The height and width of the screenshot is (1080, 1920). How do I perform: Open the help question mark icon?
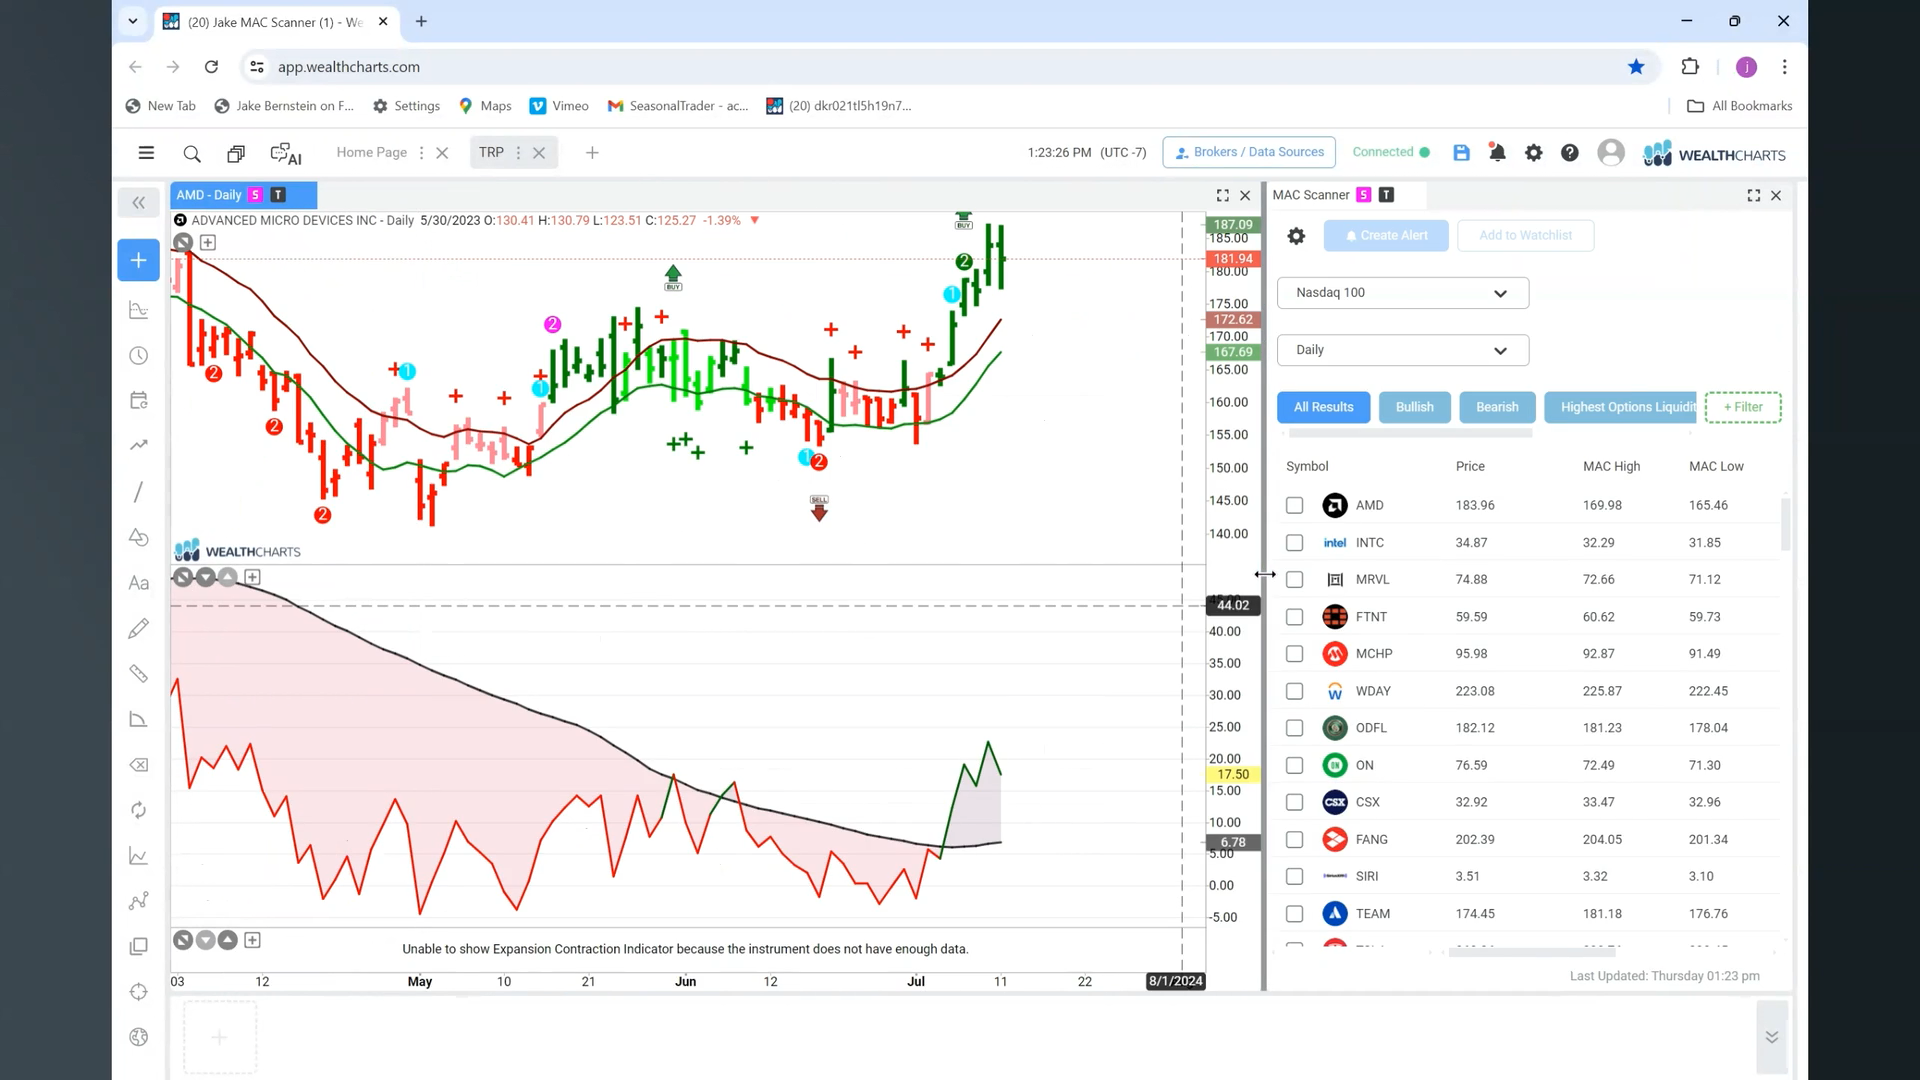click(1570, 153)
